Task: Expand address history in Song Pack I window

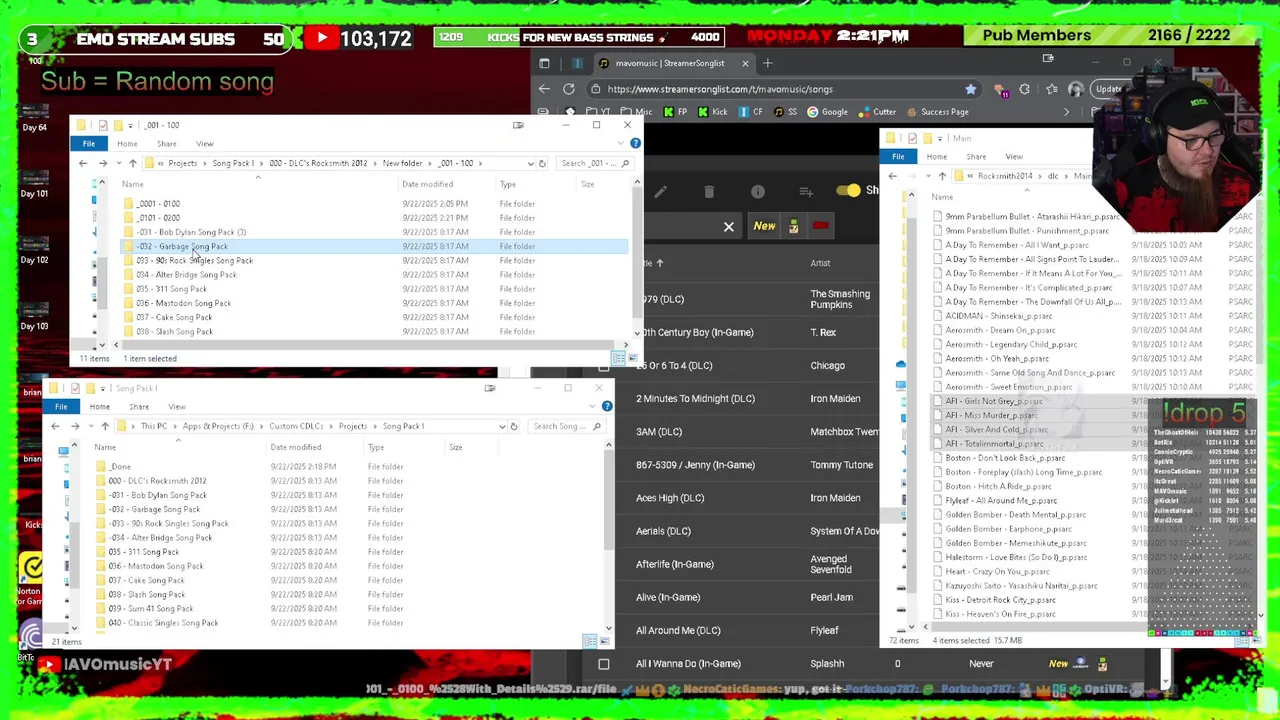Action: click(x=502, y=426)
